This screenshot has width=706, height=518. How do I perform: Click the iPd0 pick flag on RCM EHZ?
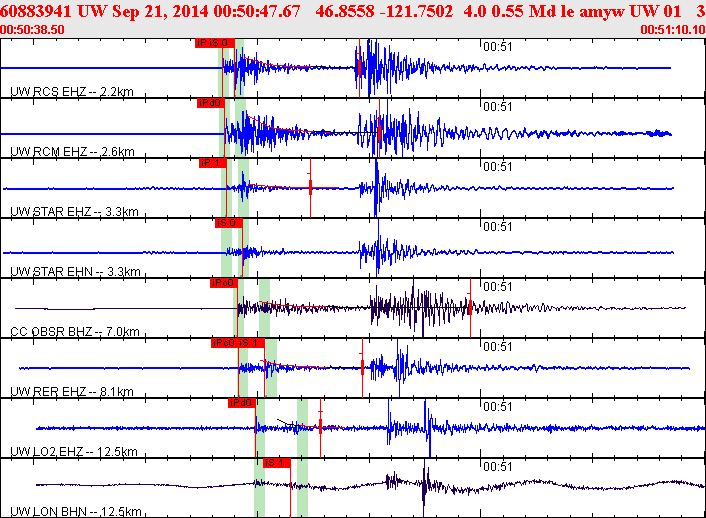coord(211,103)
